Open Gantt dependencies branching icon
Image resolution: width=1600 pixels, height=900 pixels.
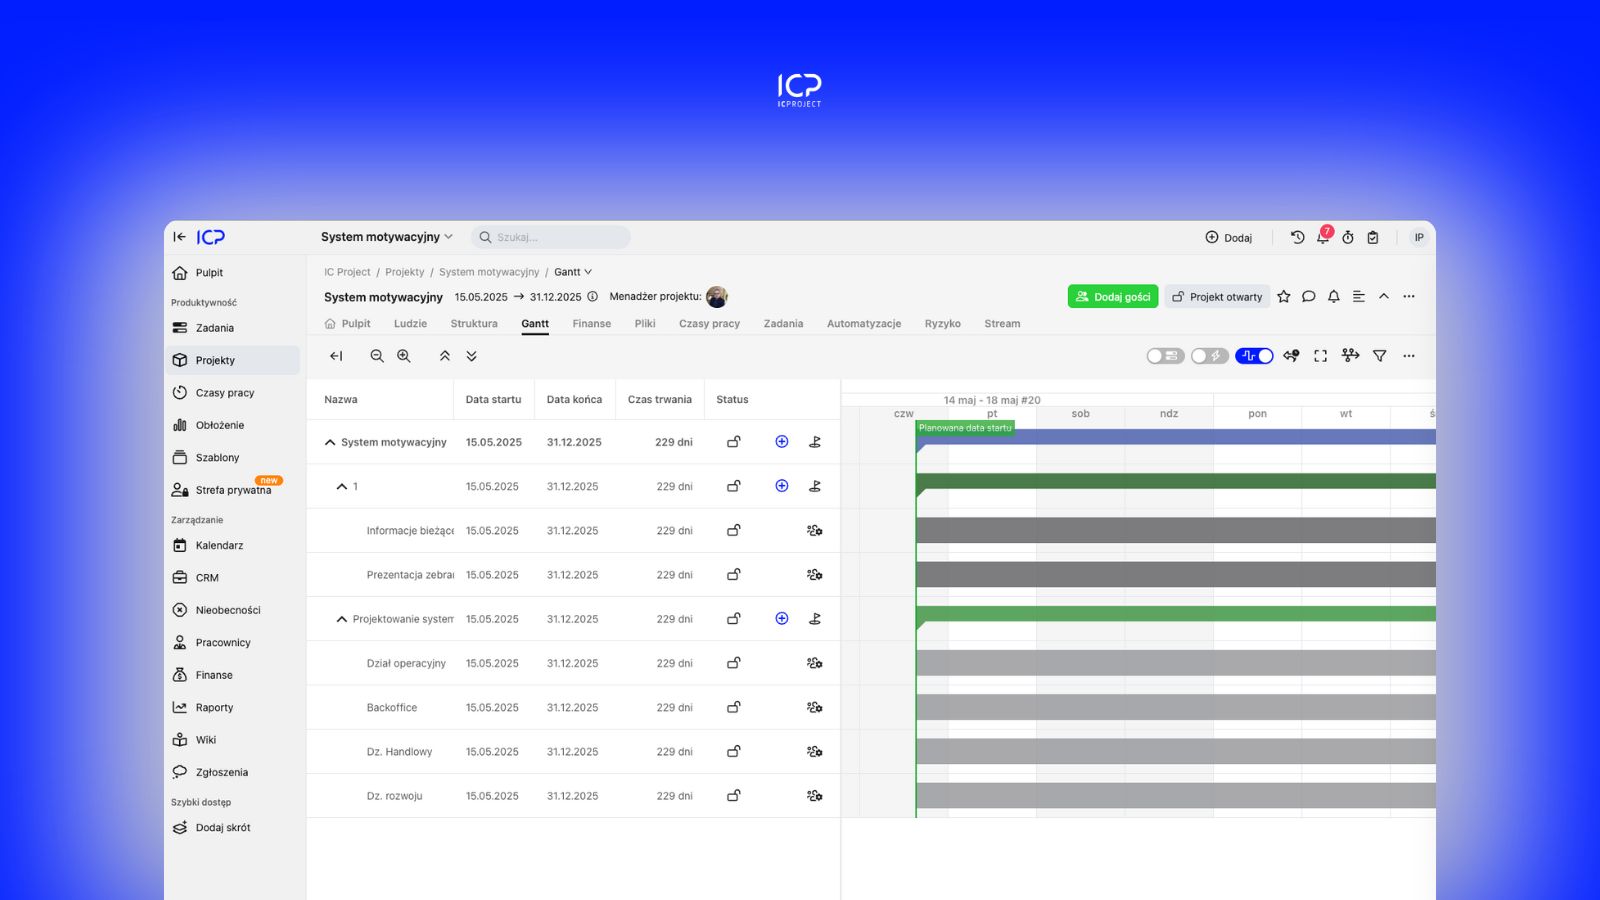(x=1351, y=356)
